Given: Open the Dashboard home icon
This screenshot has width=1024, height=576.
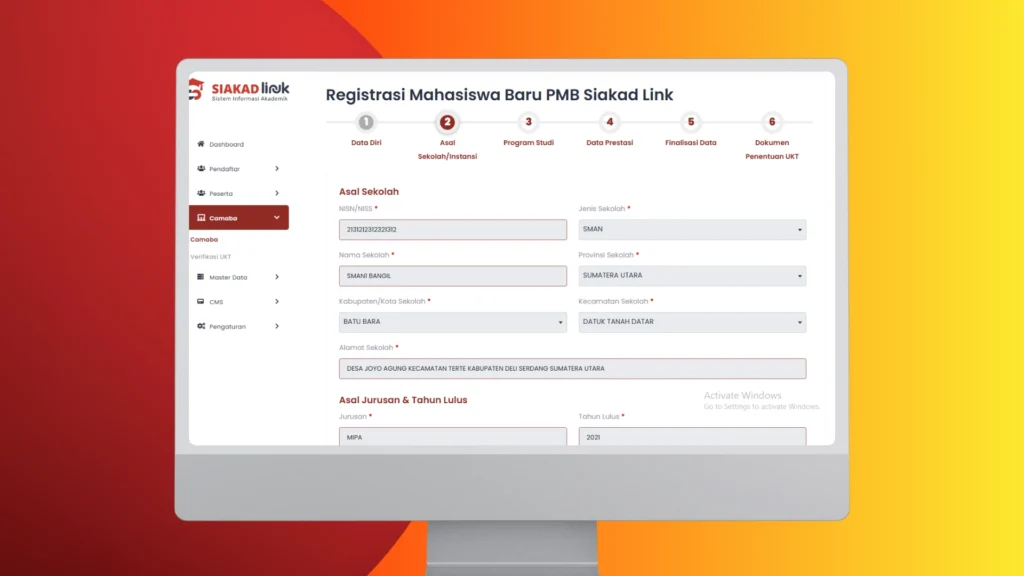Looking at the screenshot, I should tap(200, 144).
